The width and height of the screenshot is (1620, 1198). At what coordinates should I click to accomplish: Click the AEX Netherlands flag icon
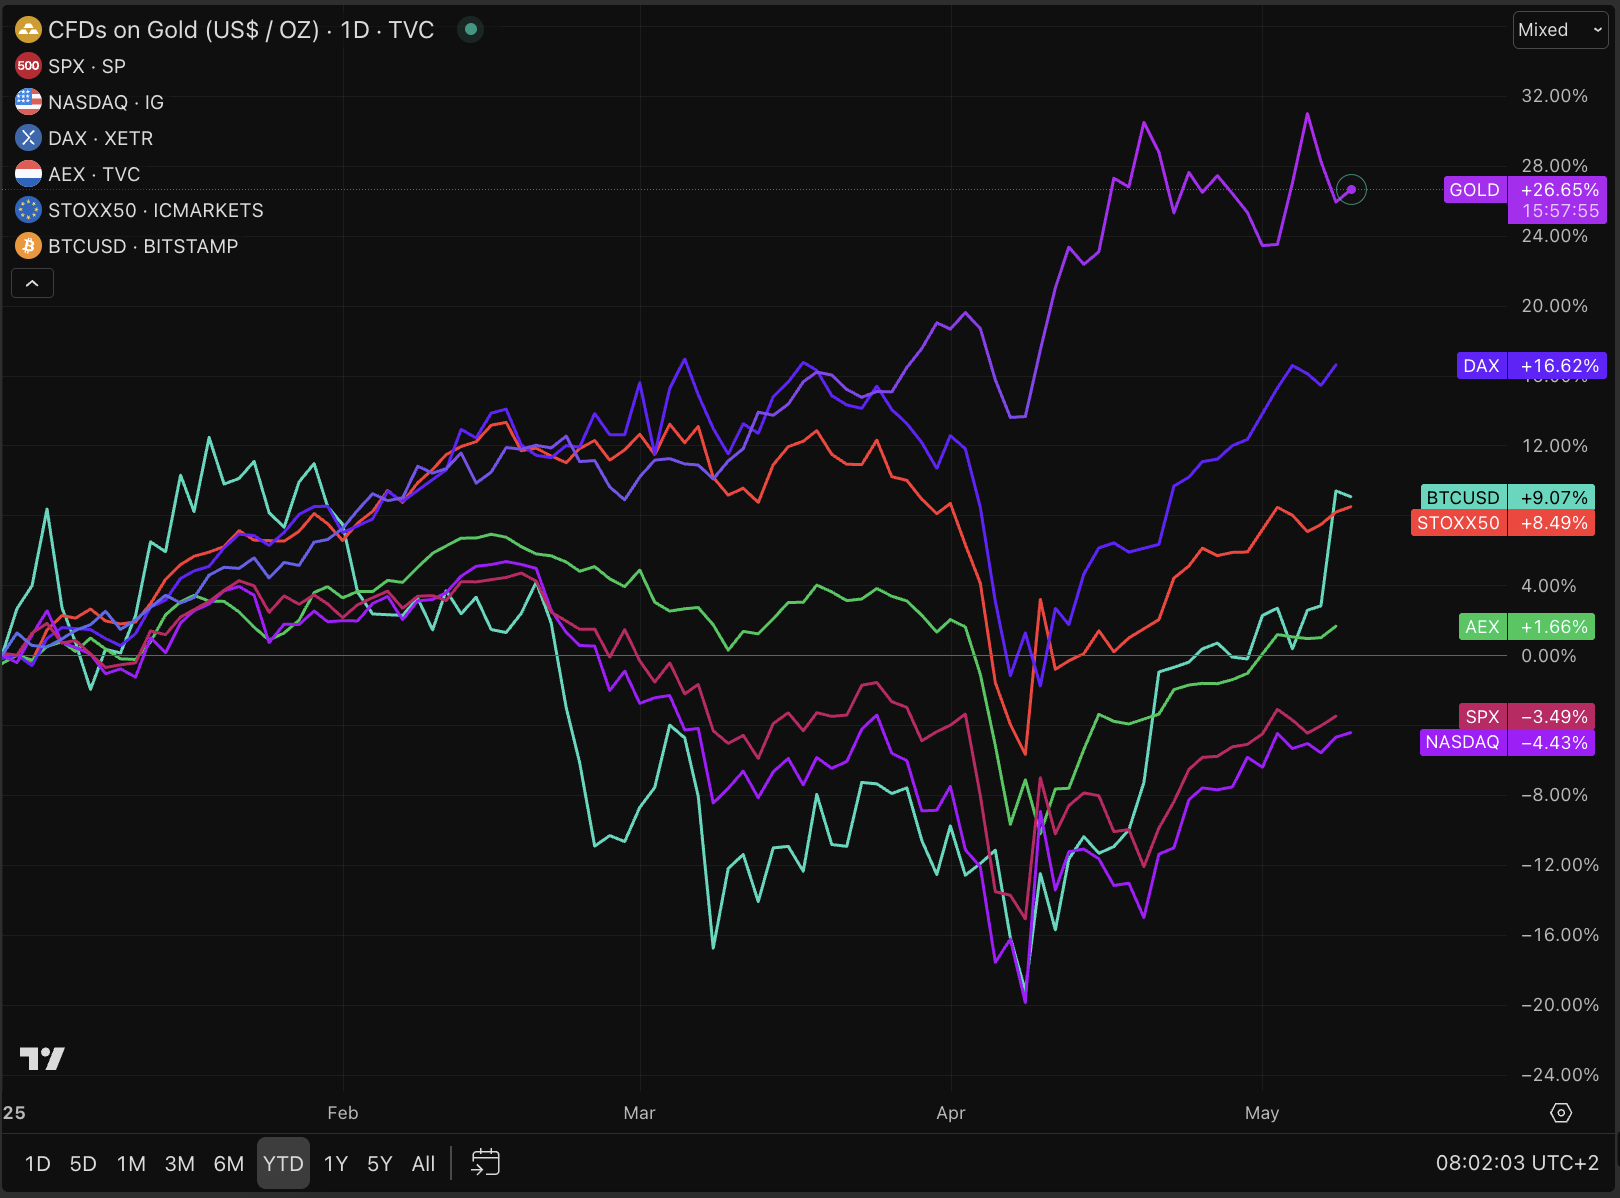[x=28, y=174]
